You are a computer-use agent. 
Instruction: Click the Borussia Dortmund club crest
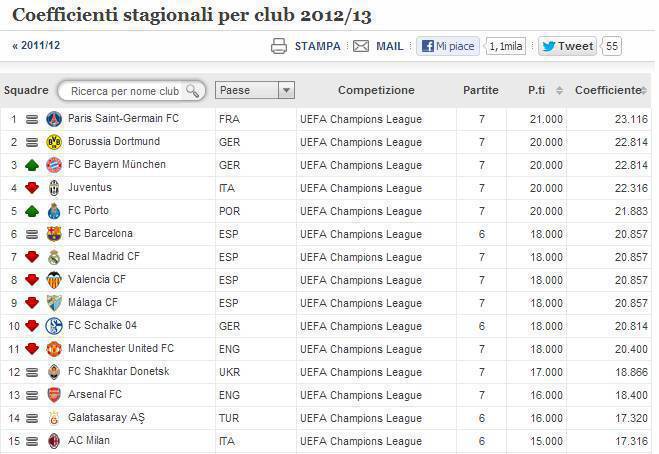[x=54, y=142]
